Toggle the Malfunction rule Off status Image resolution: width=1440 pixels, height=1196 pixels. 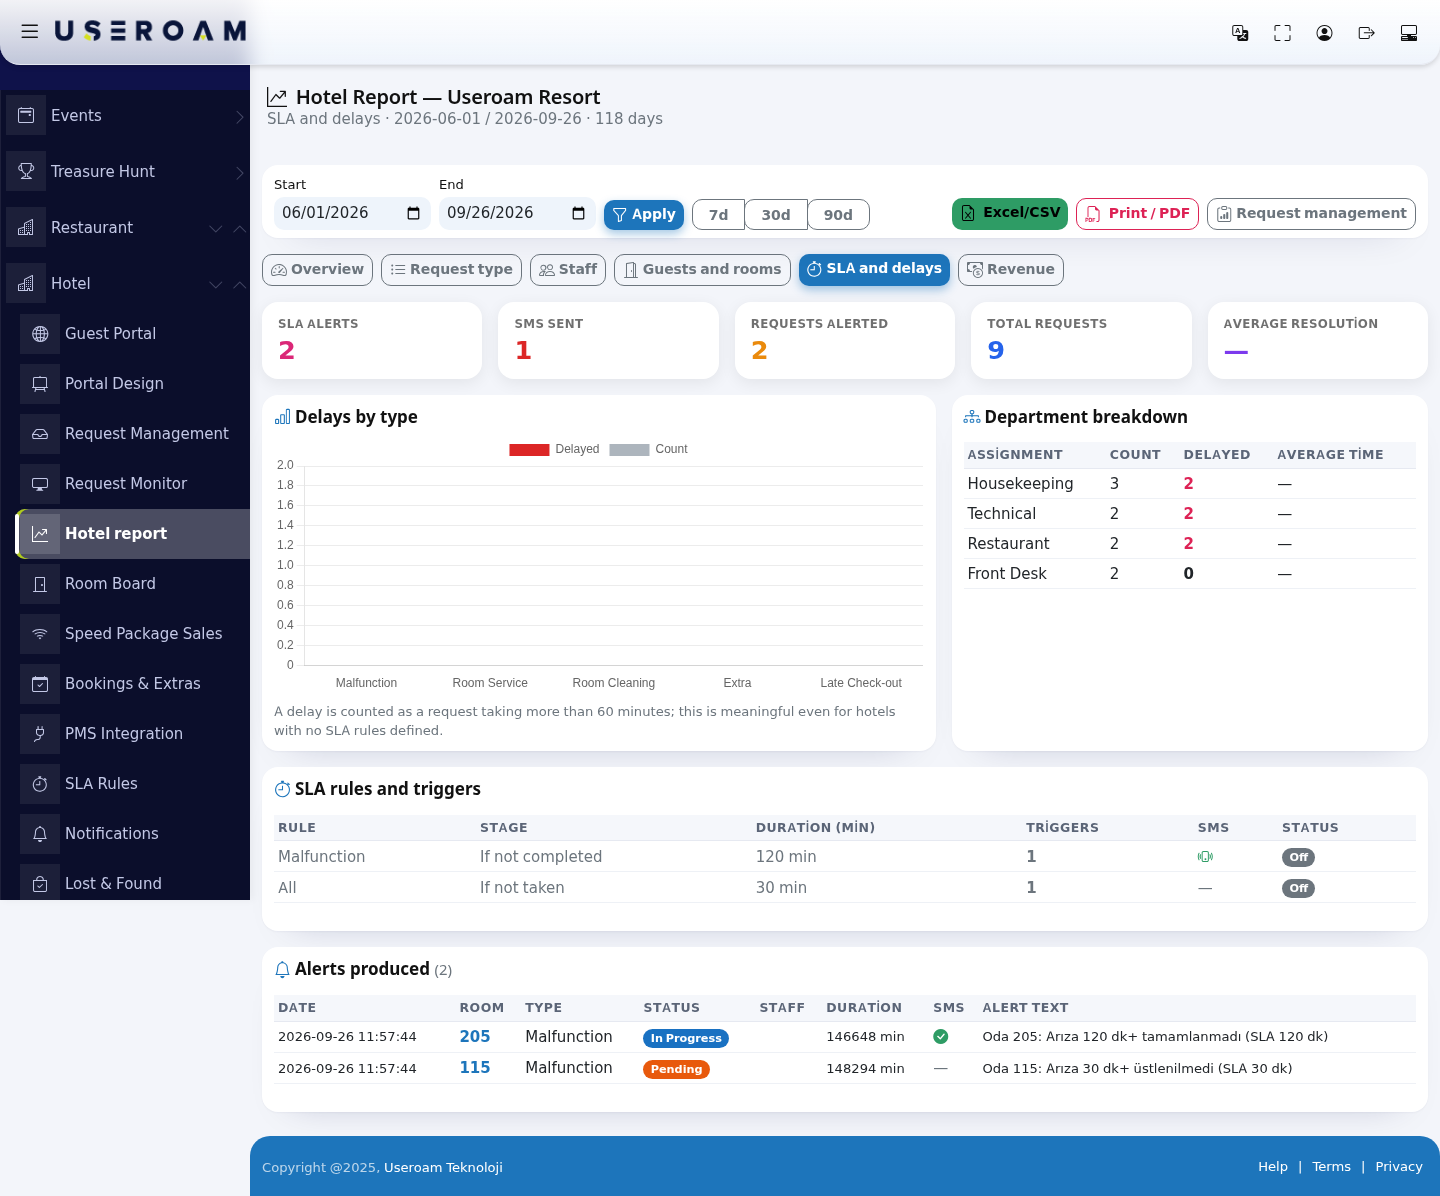(x=1298, y=857)
